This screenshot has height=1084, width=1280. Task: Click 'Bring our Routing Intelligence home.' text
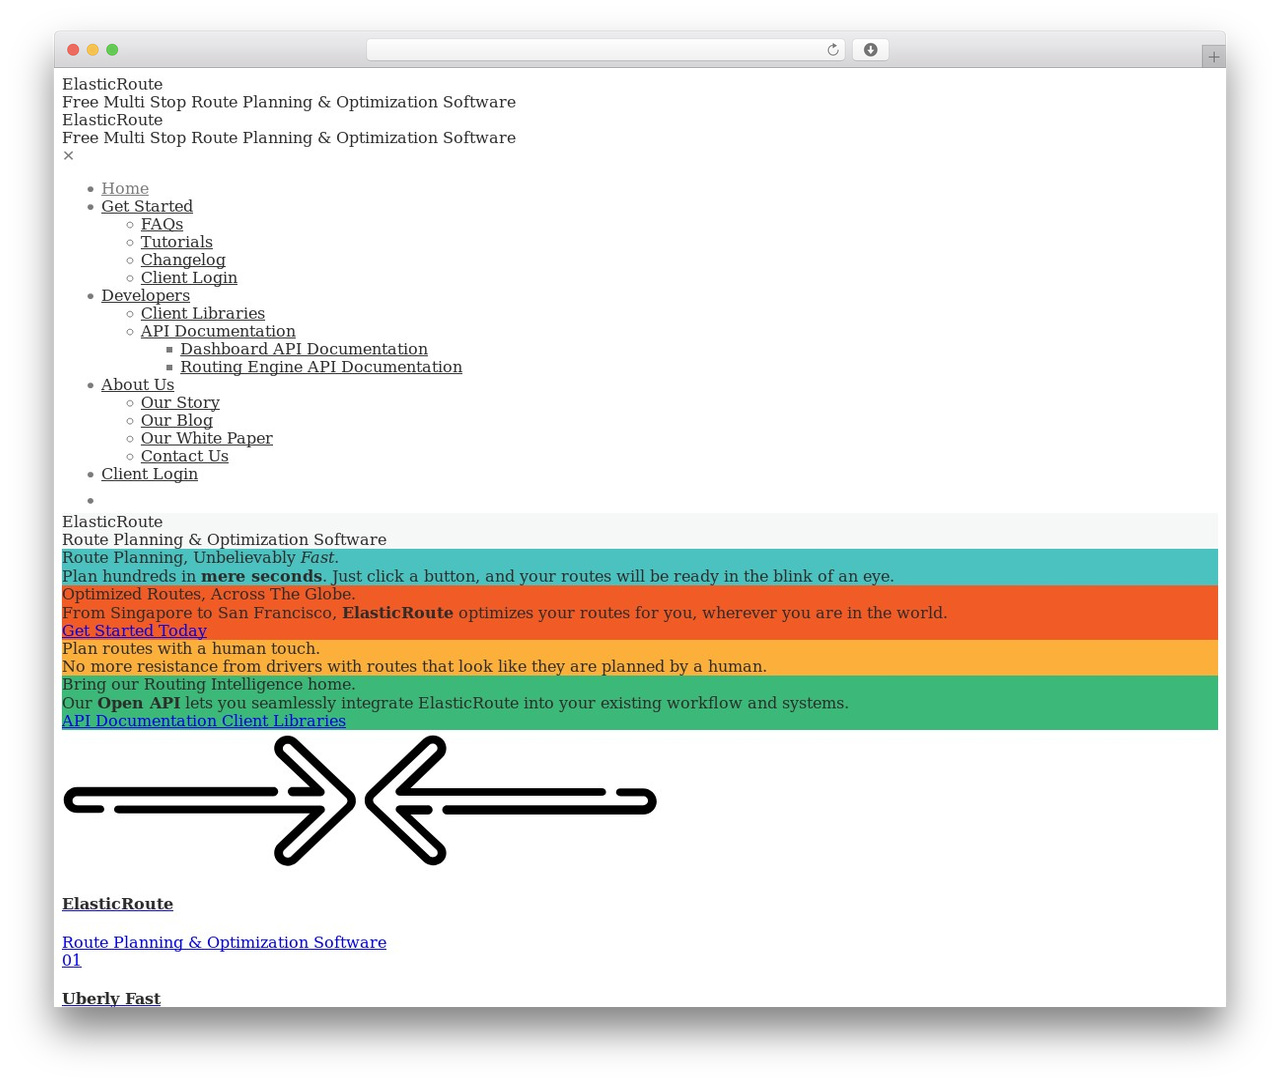[x=208, y=685]
